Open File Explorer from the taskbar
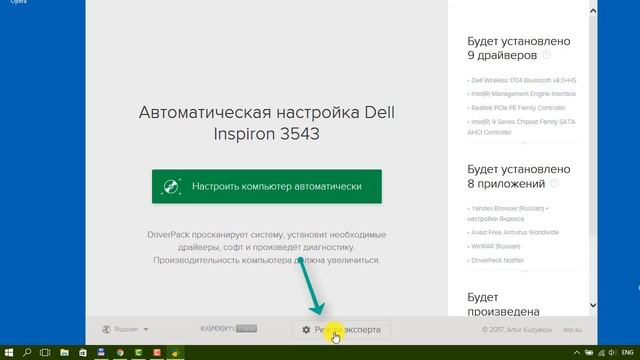640x360 pixels. [x=64, y=352]
